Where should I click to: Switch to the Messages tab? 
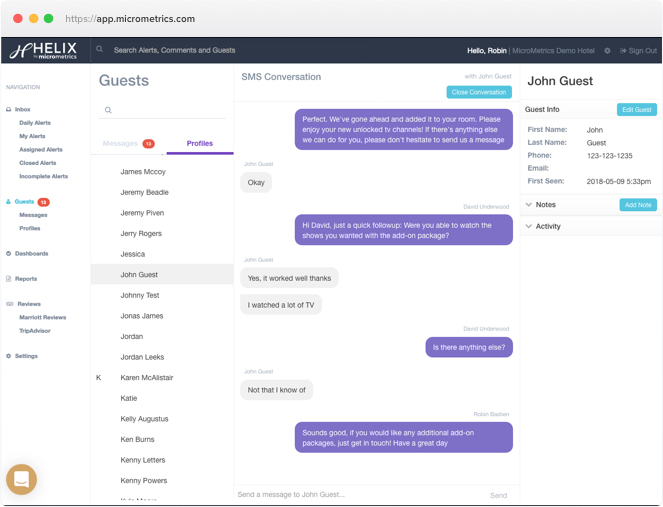click(x=121, y=144)
